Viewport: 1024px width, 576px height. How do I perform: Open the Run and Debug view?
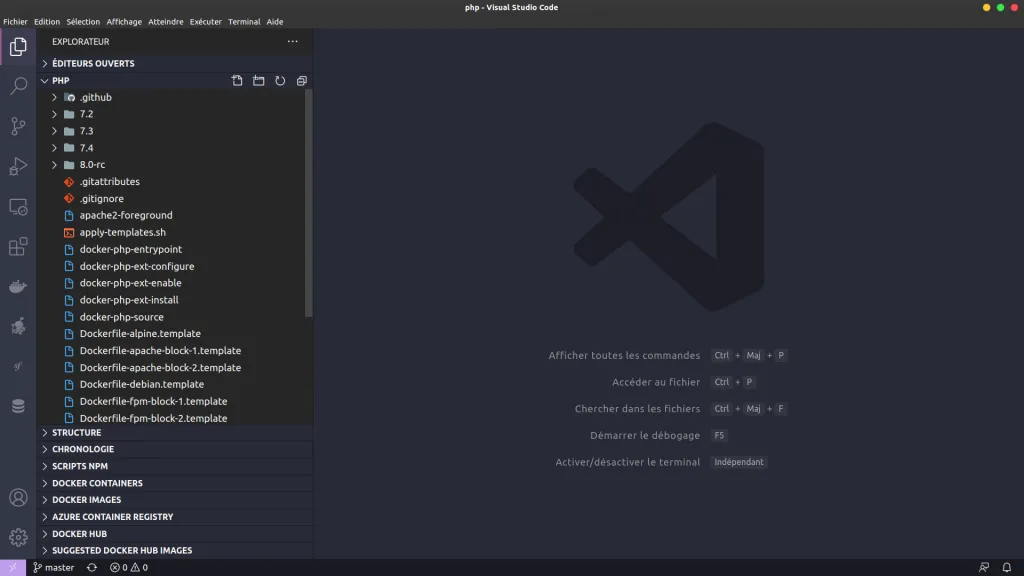[x=18, y=166]
